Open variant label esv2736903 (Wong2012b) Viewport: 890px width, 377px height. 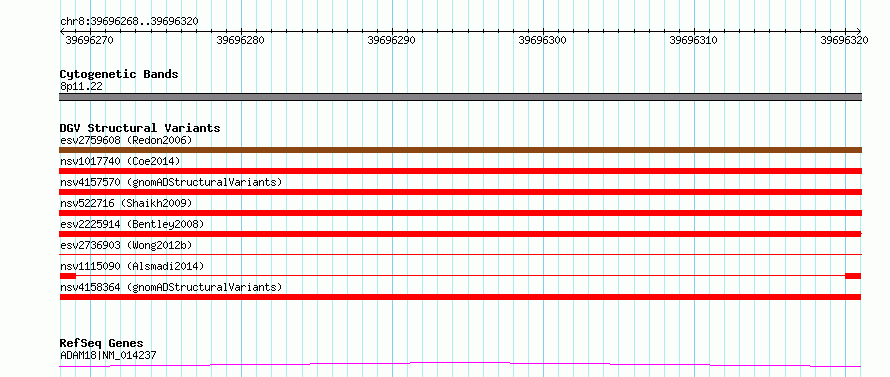coord(126,245)
